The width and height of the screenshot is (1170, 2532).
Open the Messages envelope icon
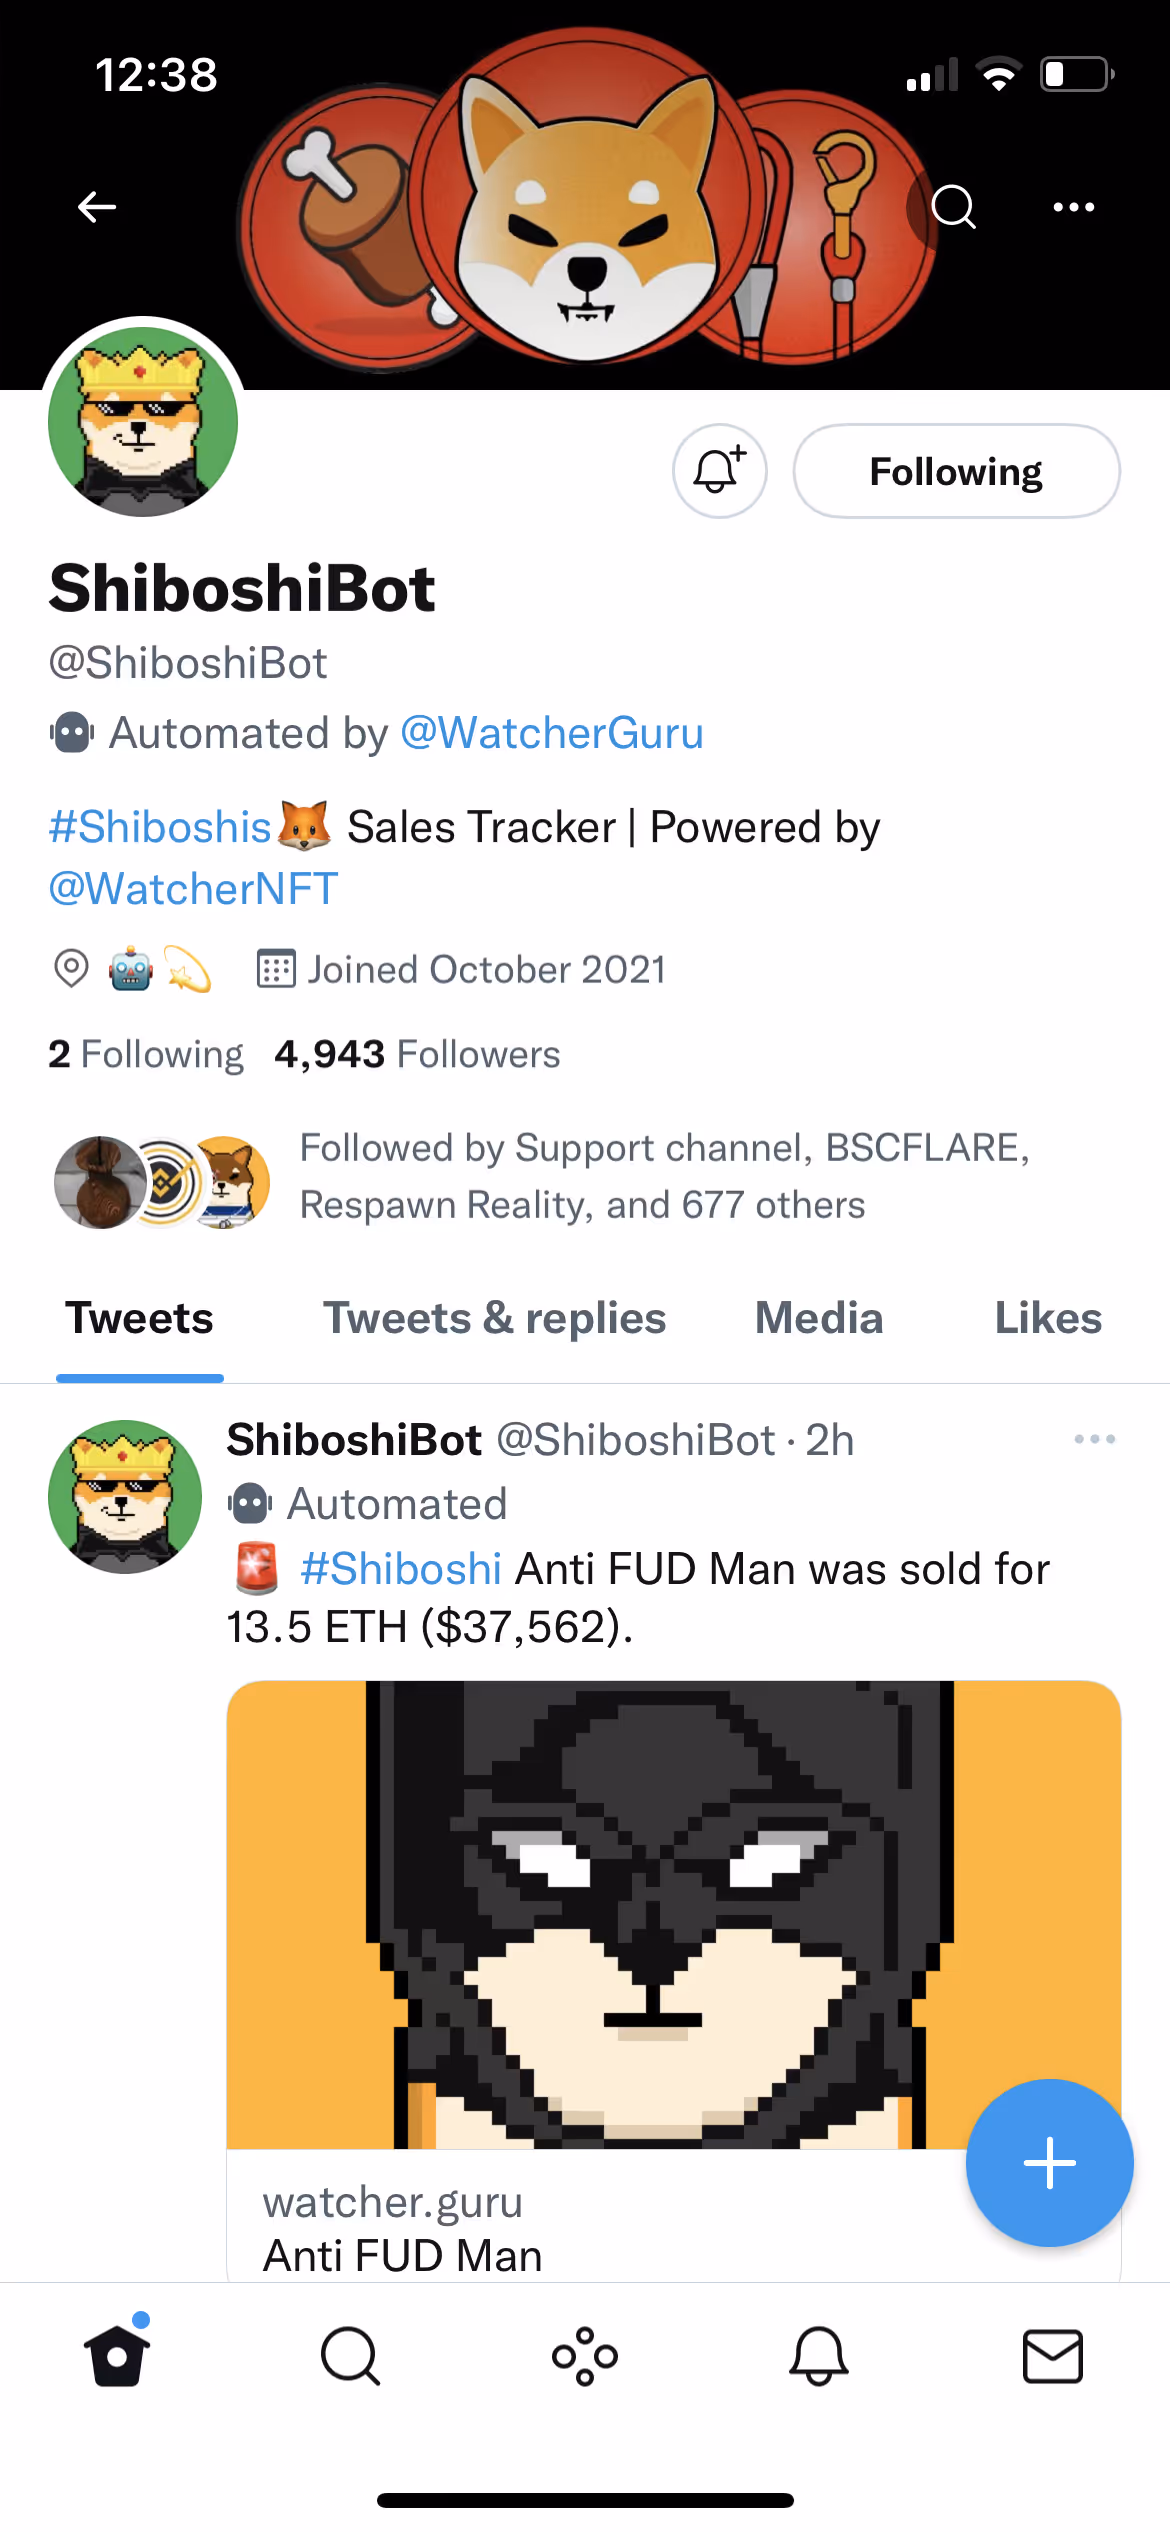click(x=1052, y=2356)
